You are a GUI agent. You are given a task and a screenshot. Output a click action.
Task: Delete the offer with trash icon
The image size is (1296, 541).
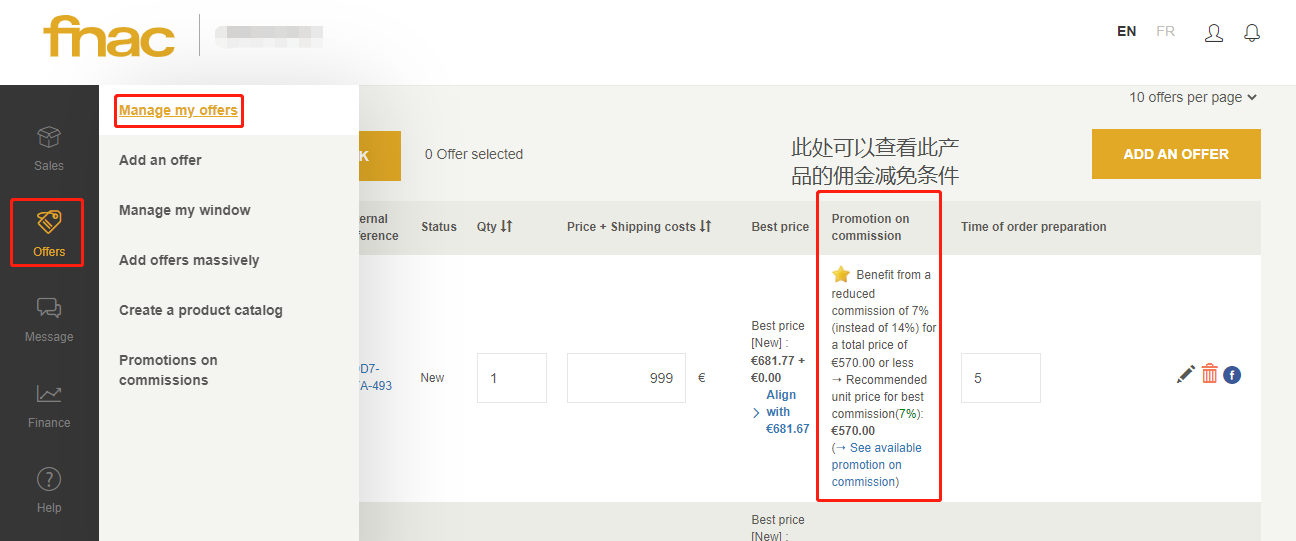(1210, 374)
